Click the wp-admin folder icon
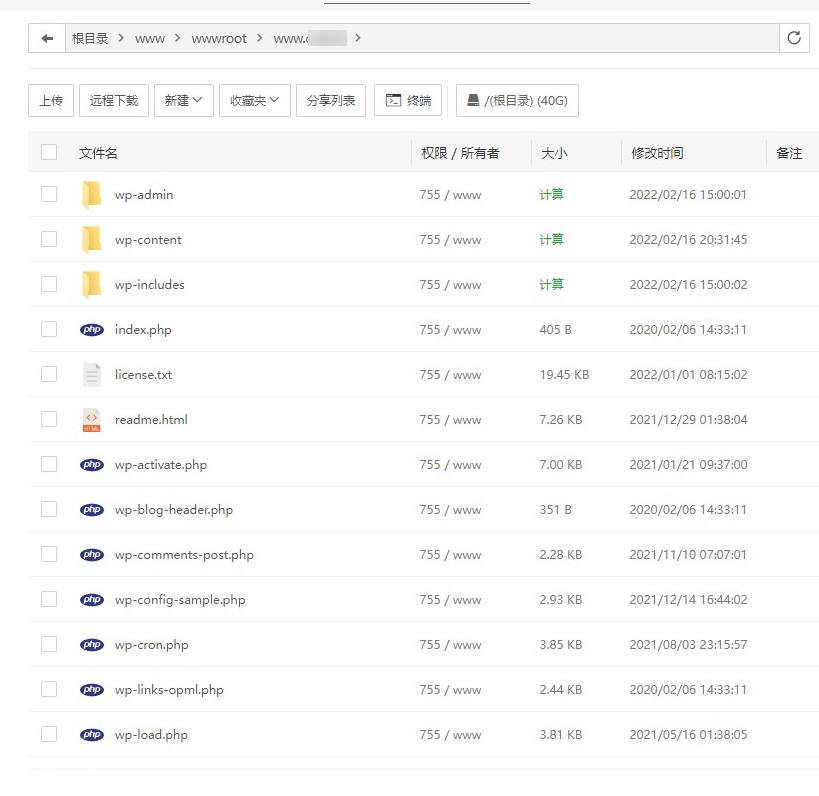Image resolution: width=819 pixels, height=796 pixels. [92, 194]
